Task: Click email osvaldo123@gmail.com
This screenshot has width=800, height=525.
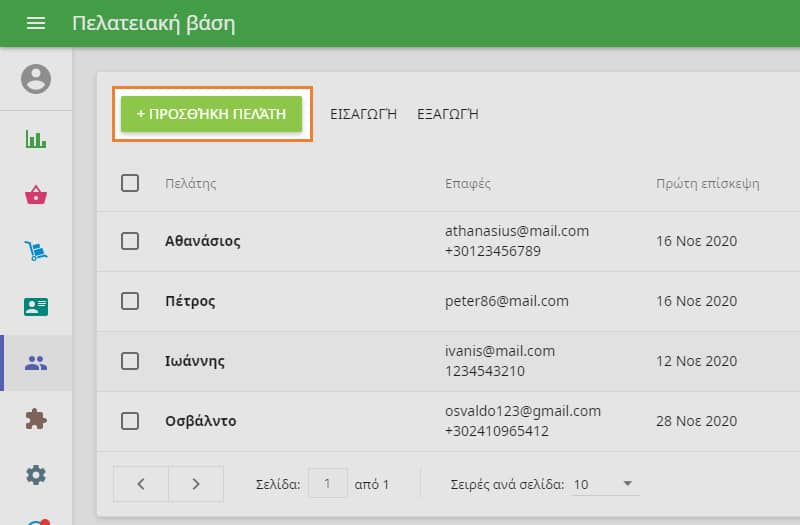Action: pyautogui.click(x=523, y=411)
